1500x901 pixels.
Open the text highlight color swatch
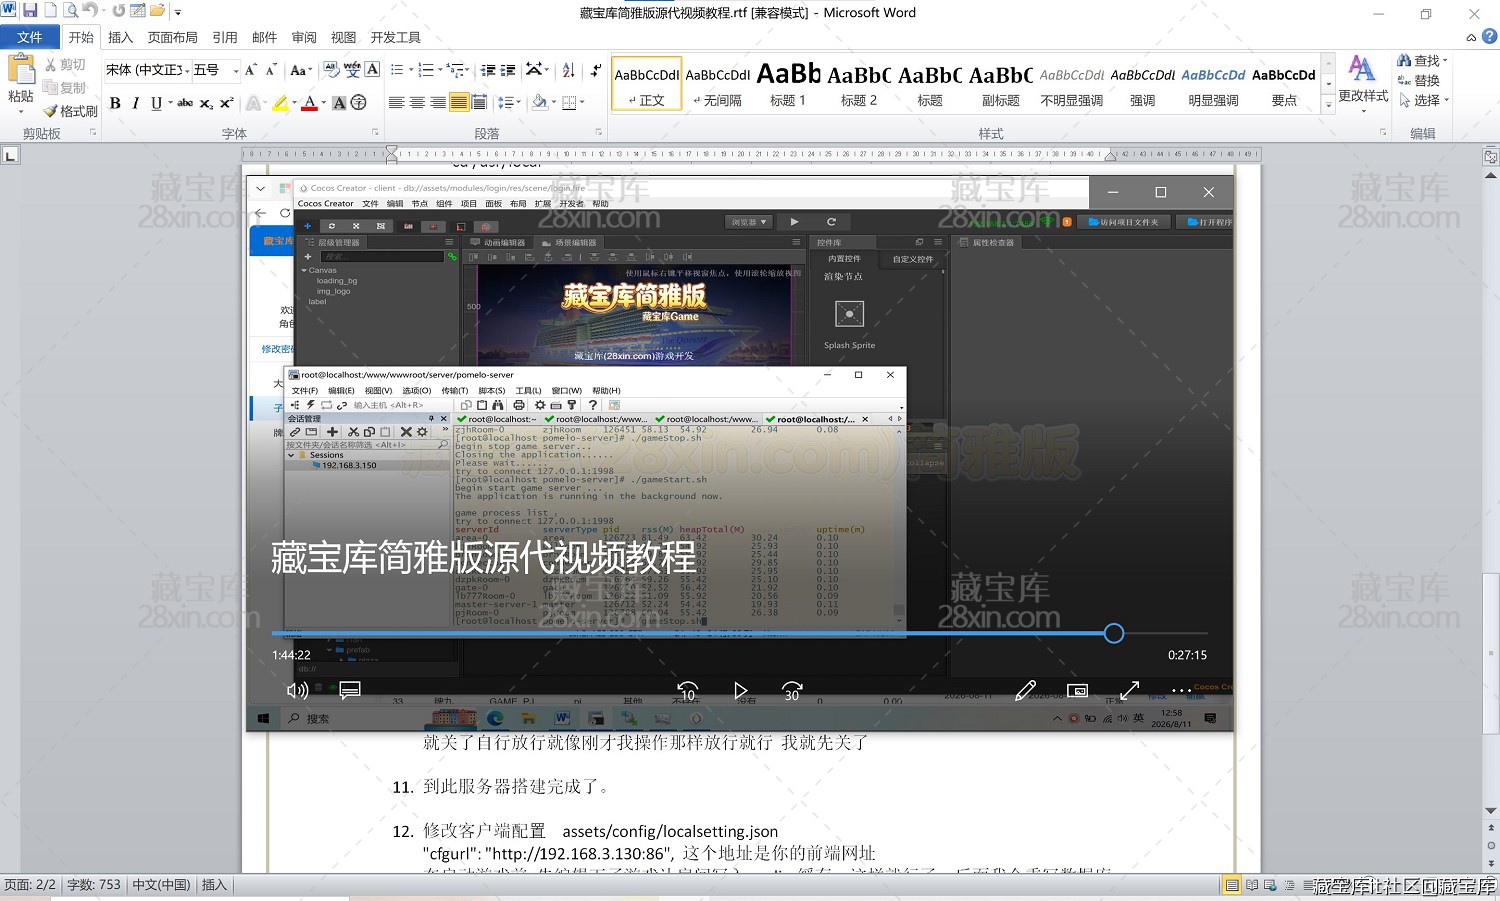[x=280, y=103]
